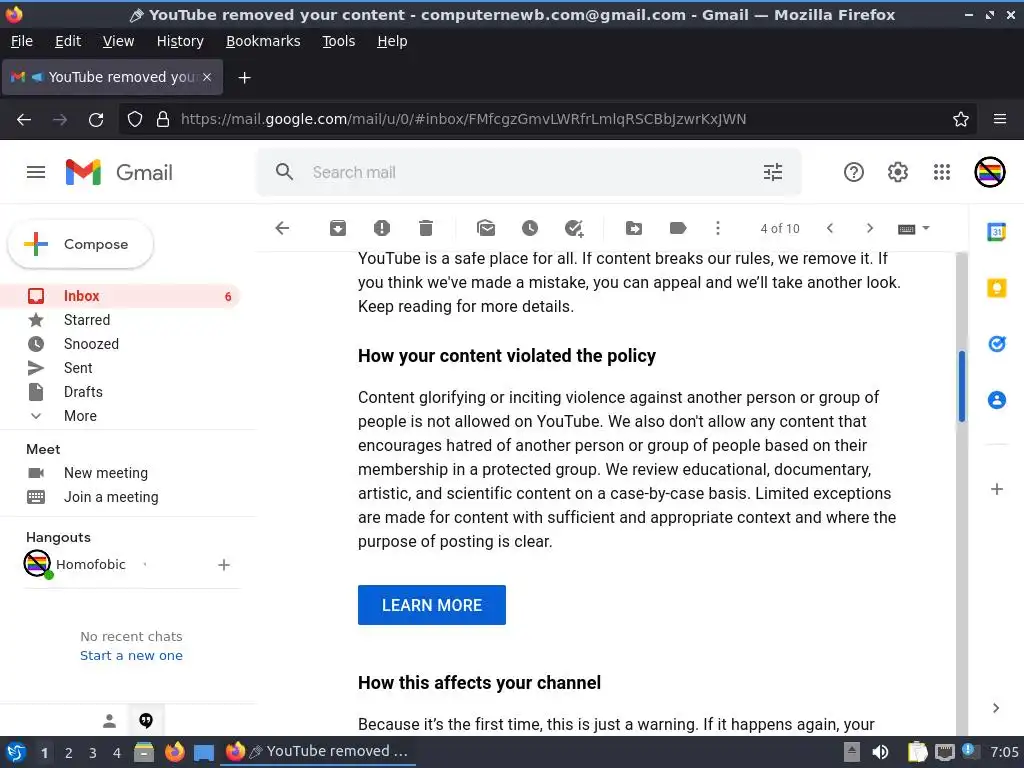Open Firefox History menu
This screenshot has width=1024, height=768.
click(180, 41)
